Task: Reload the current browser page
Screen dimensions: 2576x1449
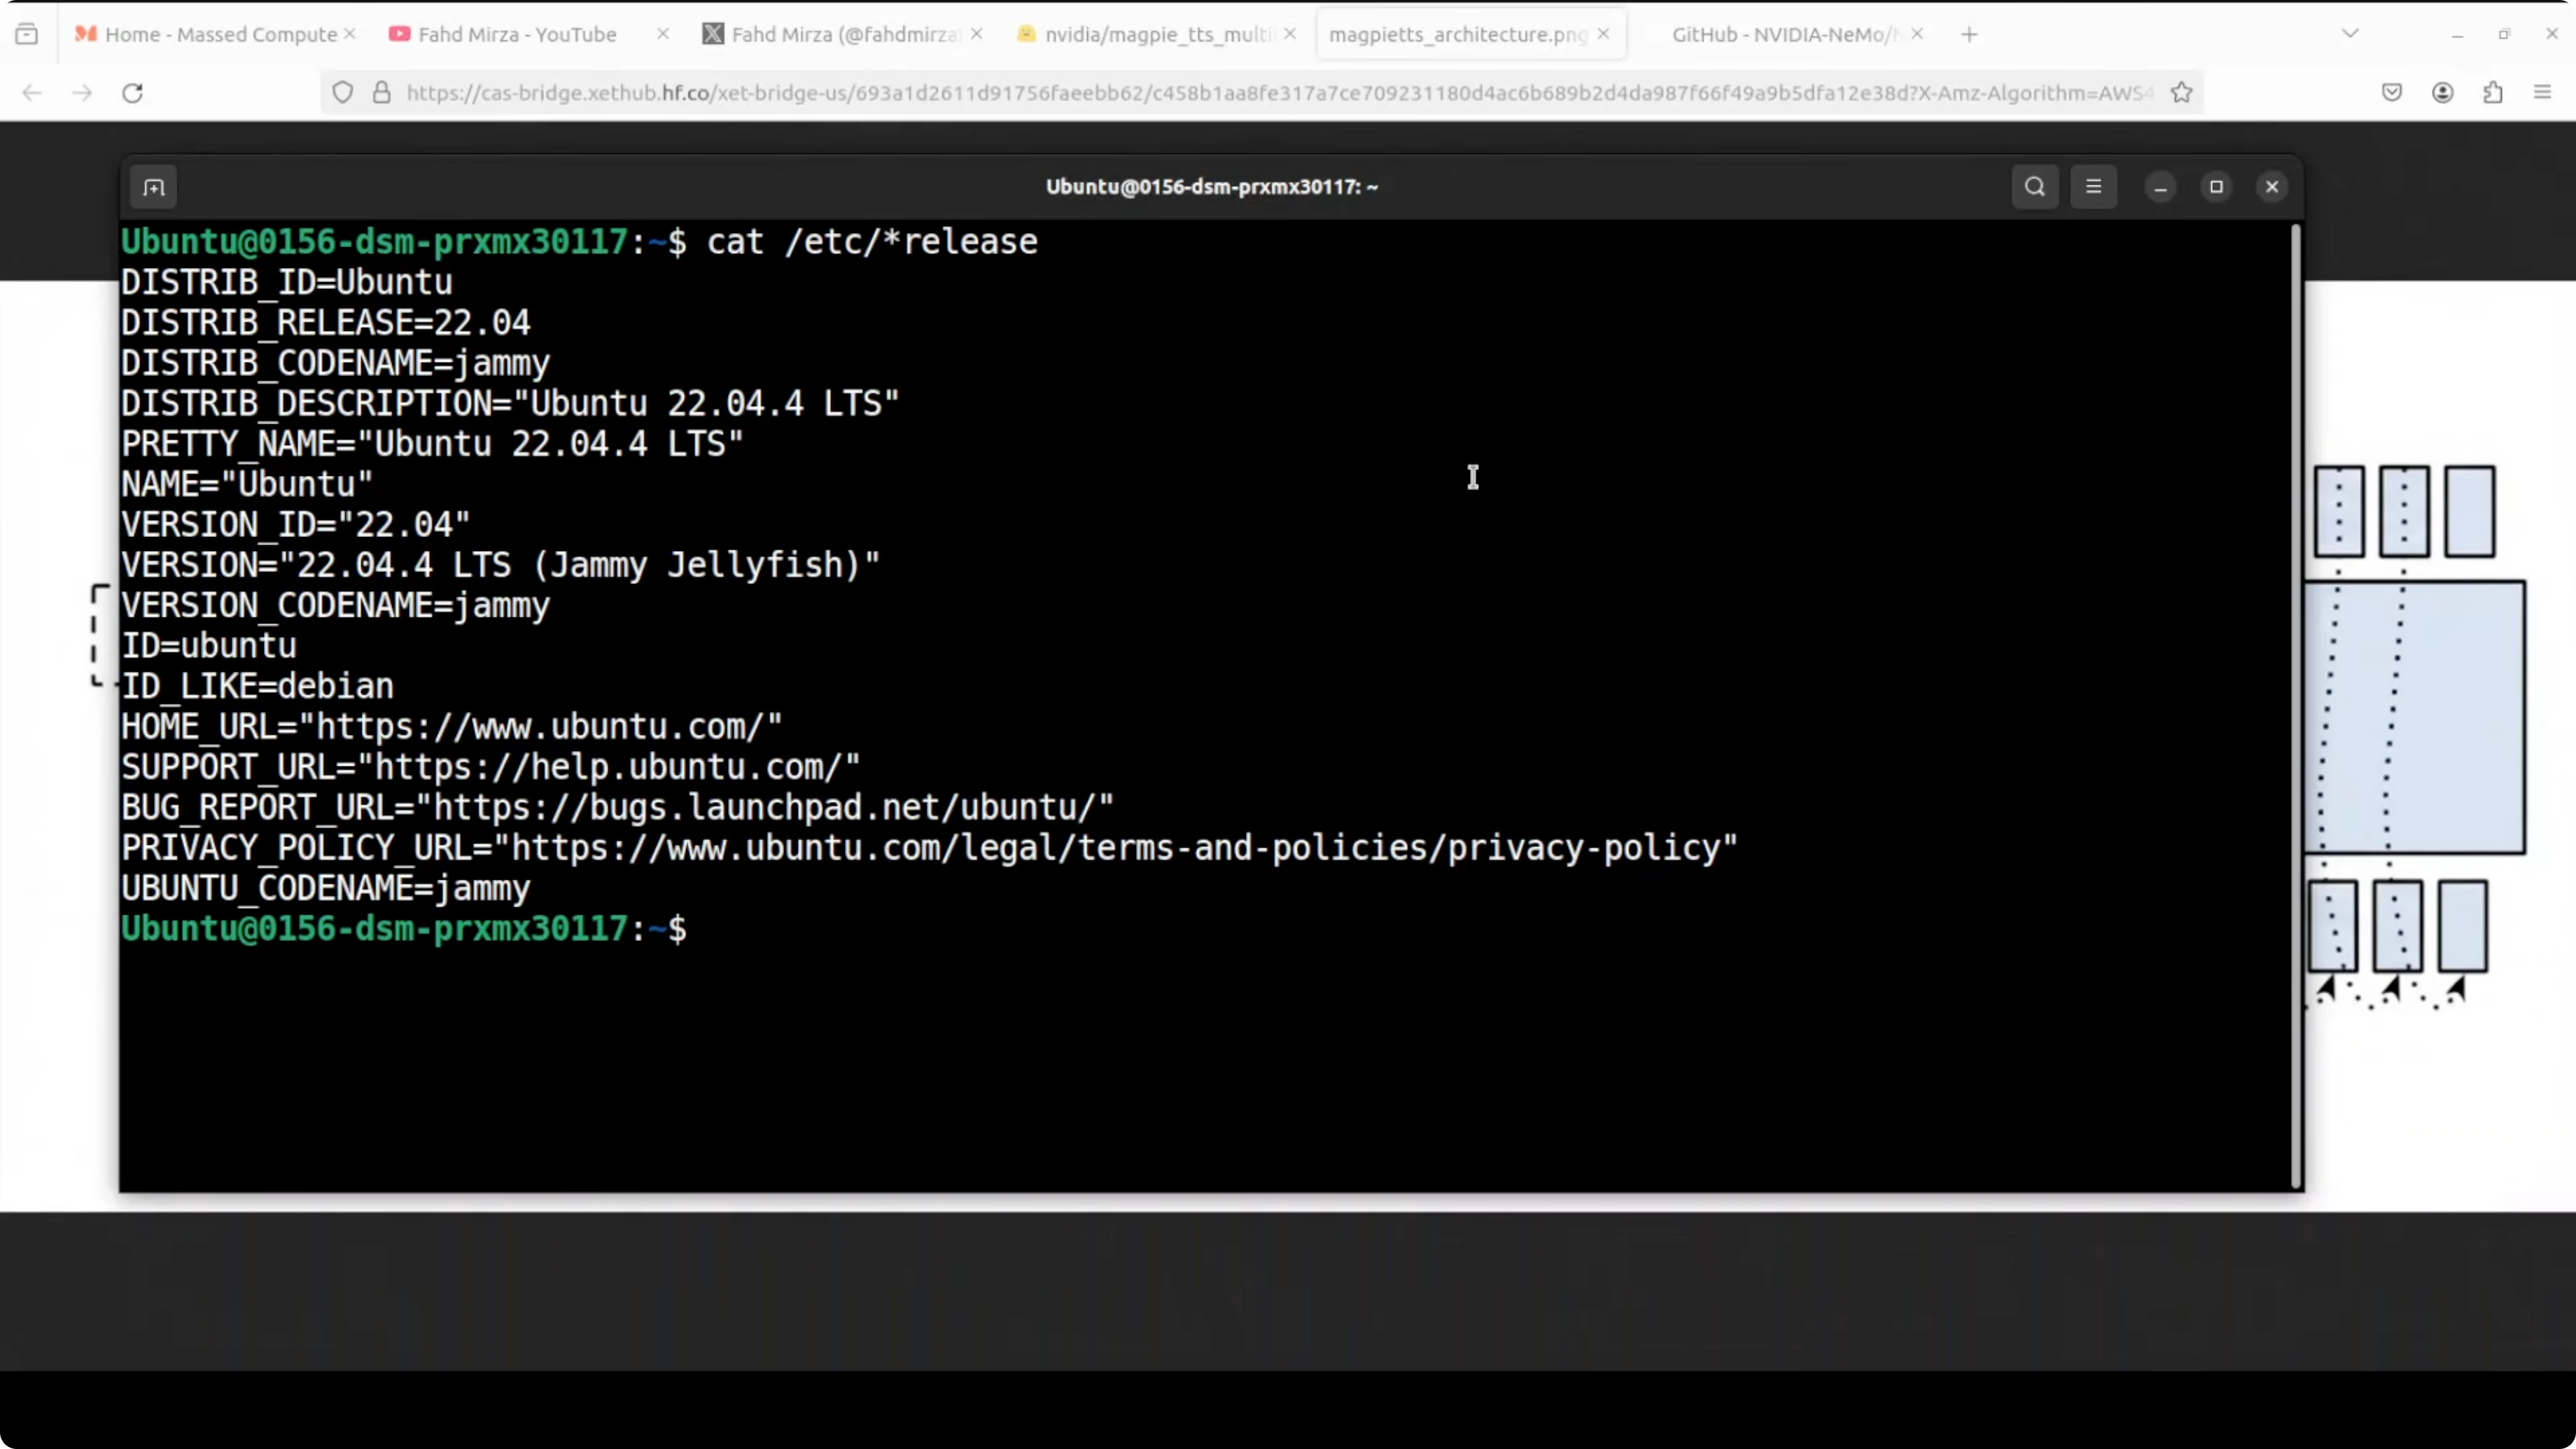Action: tap(132, 93)
